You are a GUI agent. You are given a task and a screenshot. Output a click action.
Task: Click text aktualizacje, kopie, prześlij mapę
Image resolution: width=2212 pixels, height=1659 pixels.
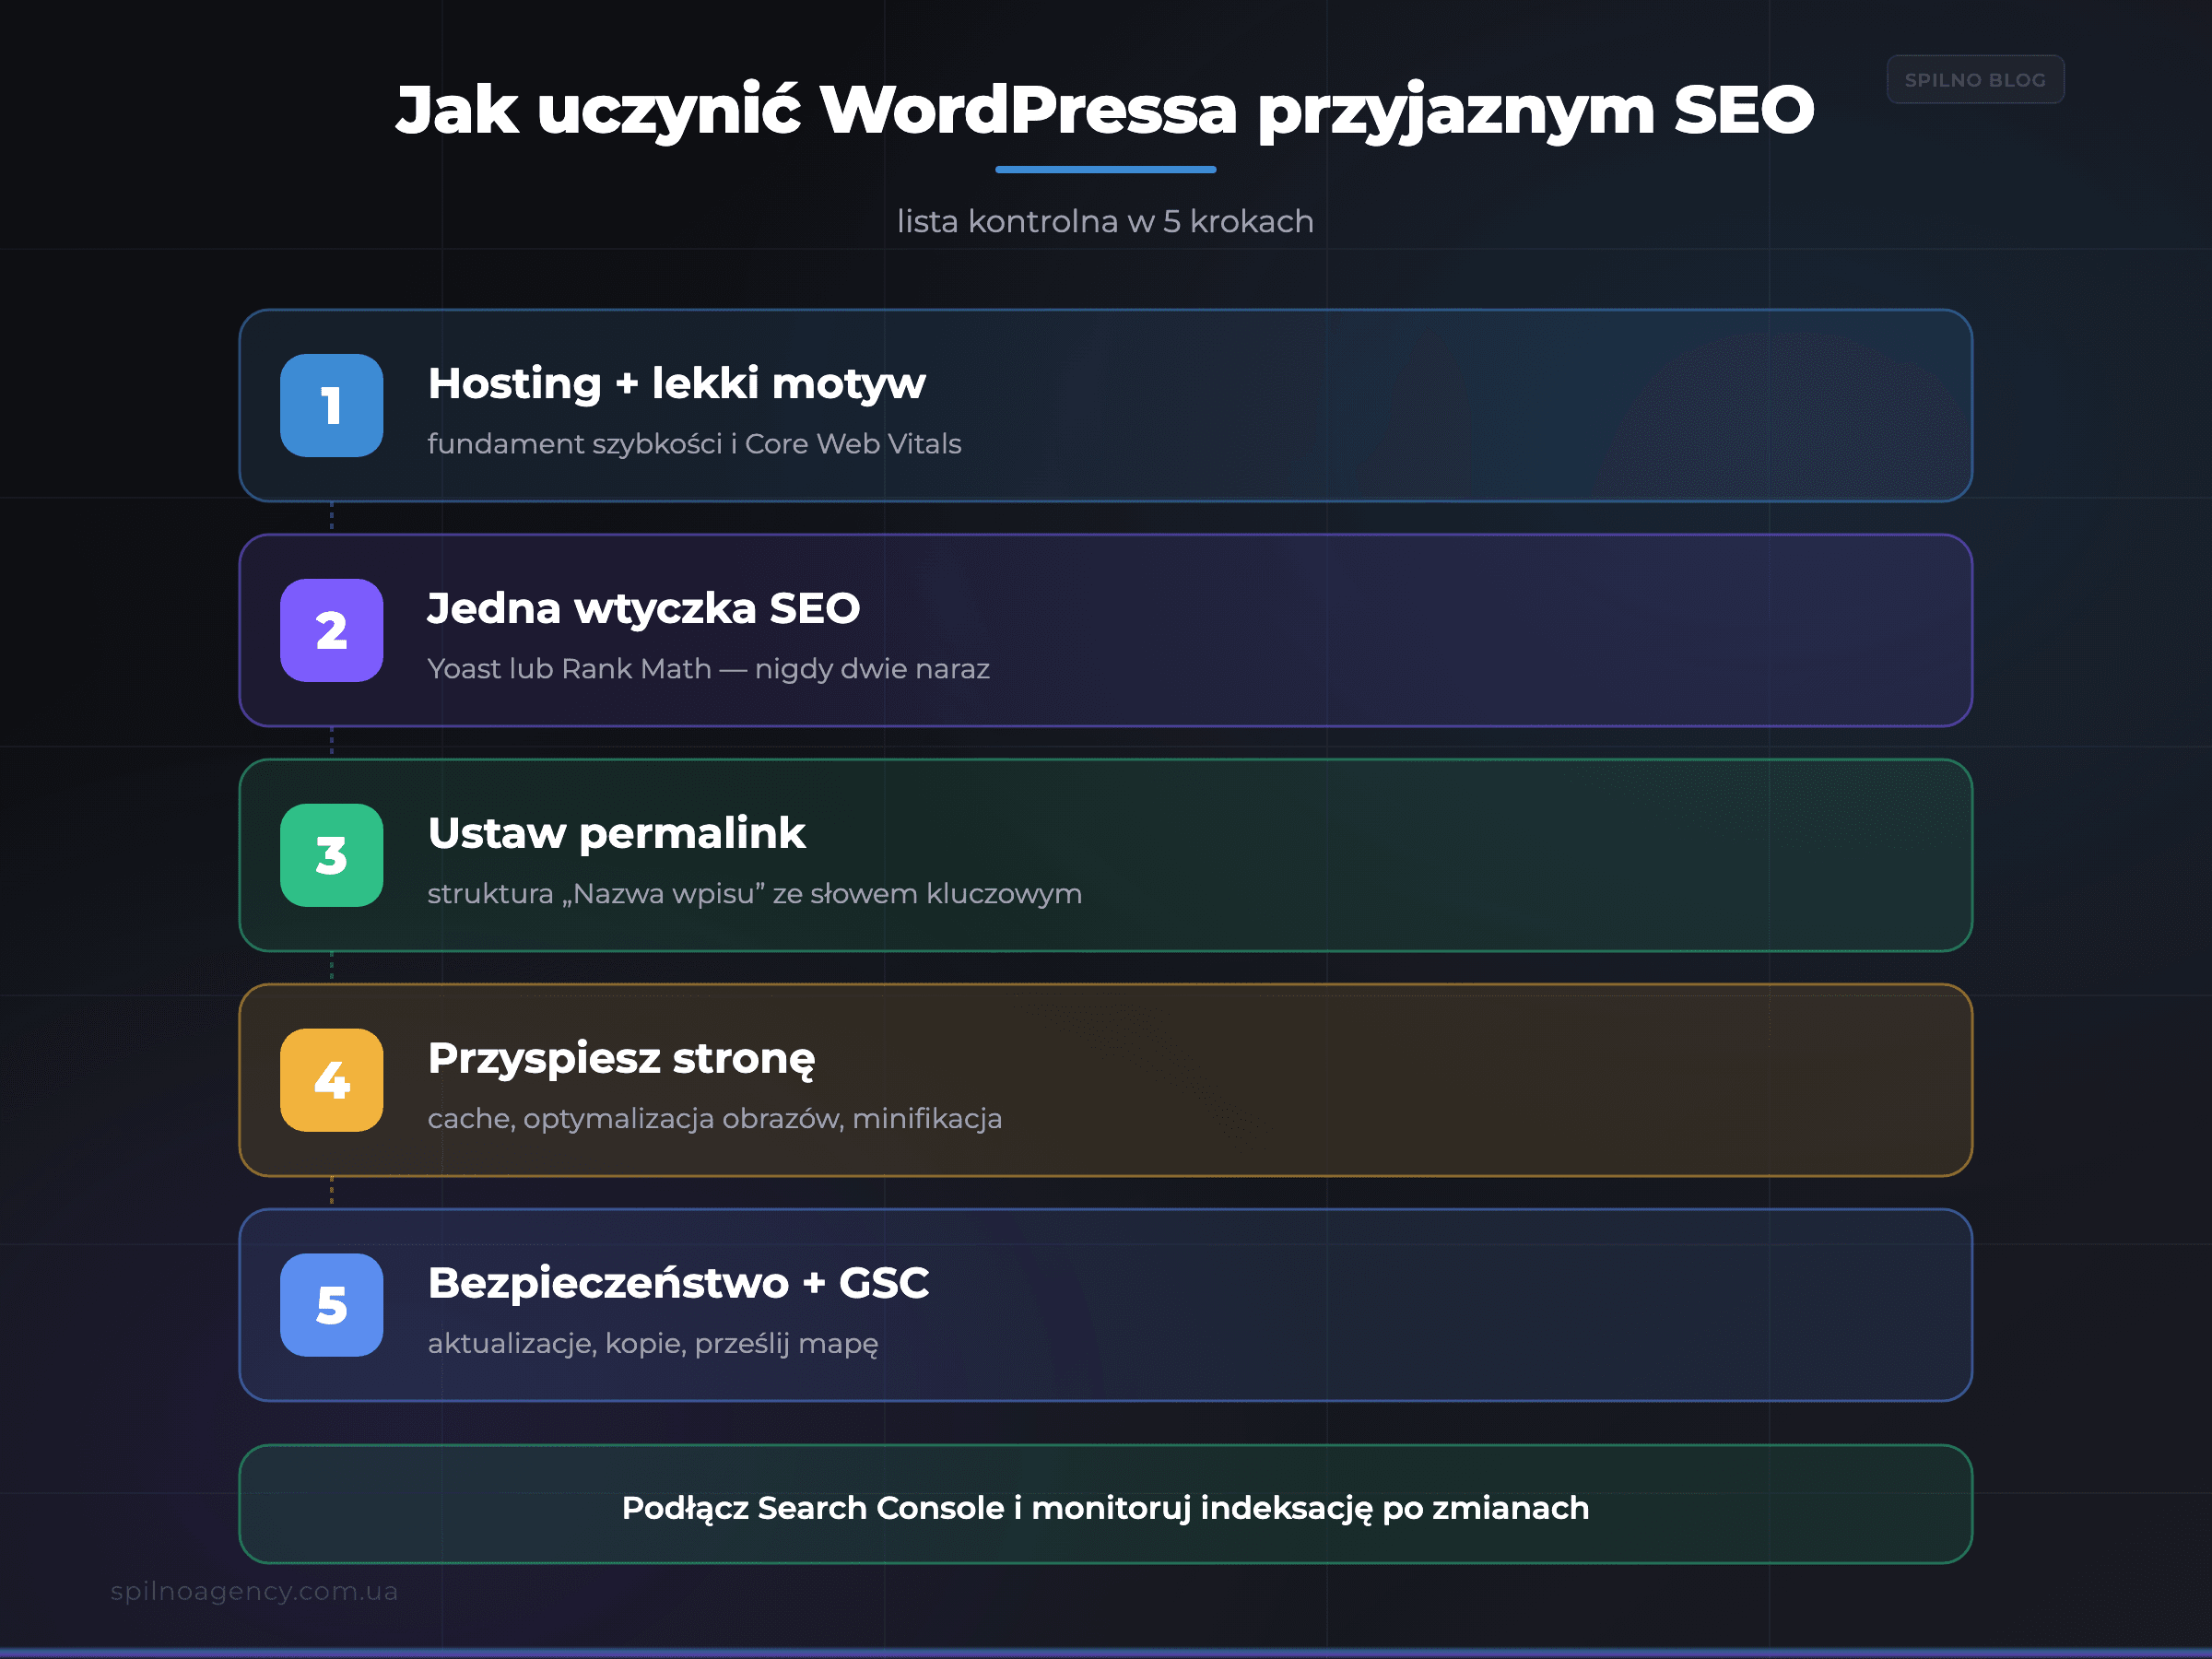click(x=652, y=1343)
